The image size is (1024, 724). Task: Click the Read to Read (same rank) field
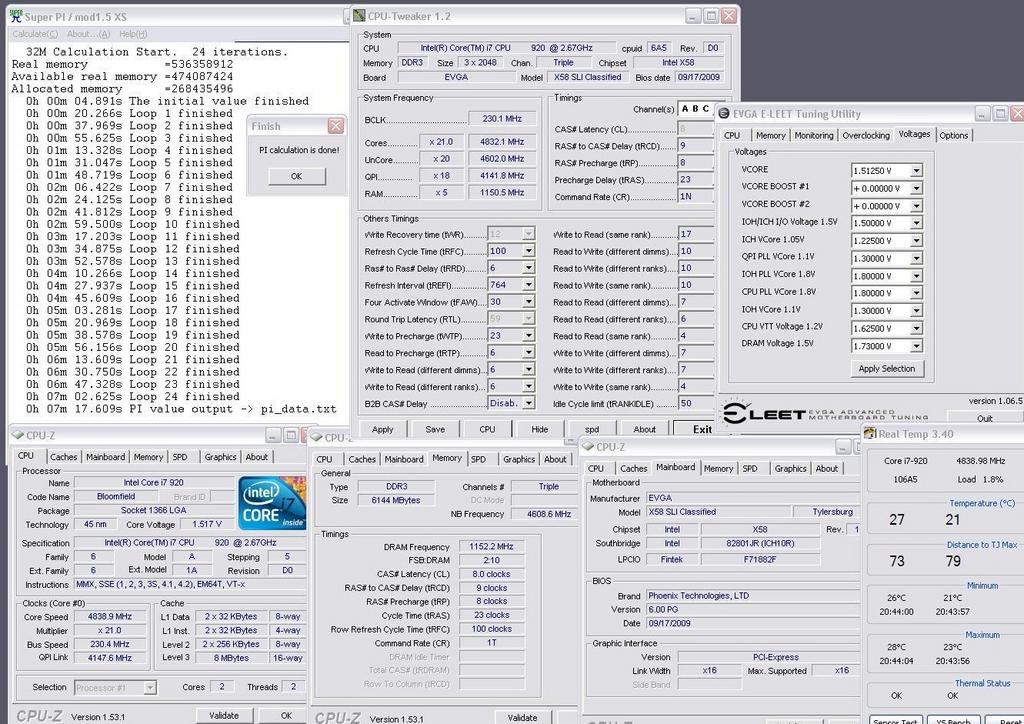click(x=694, y=336)
